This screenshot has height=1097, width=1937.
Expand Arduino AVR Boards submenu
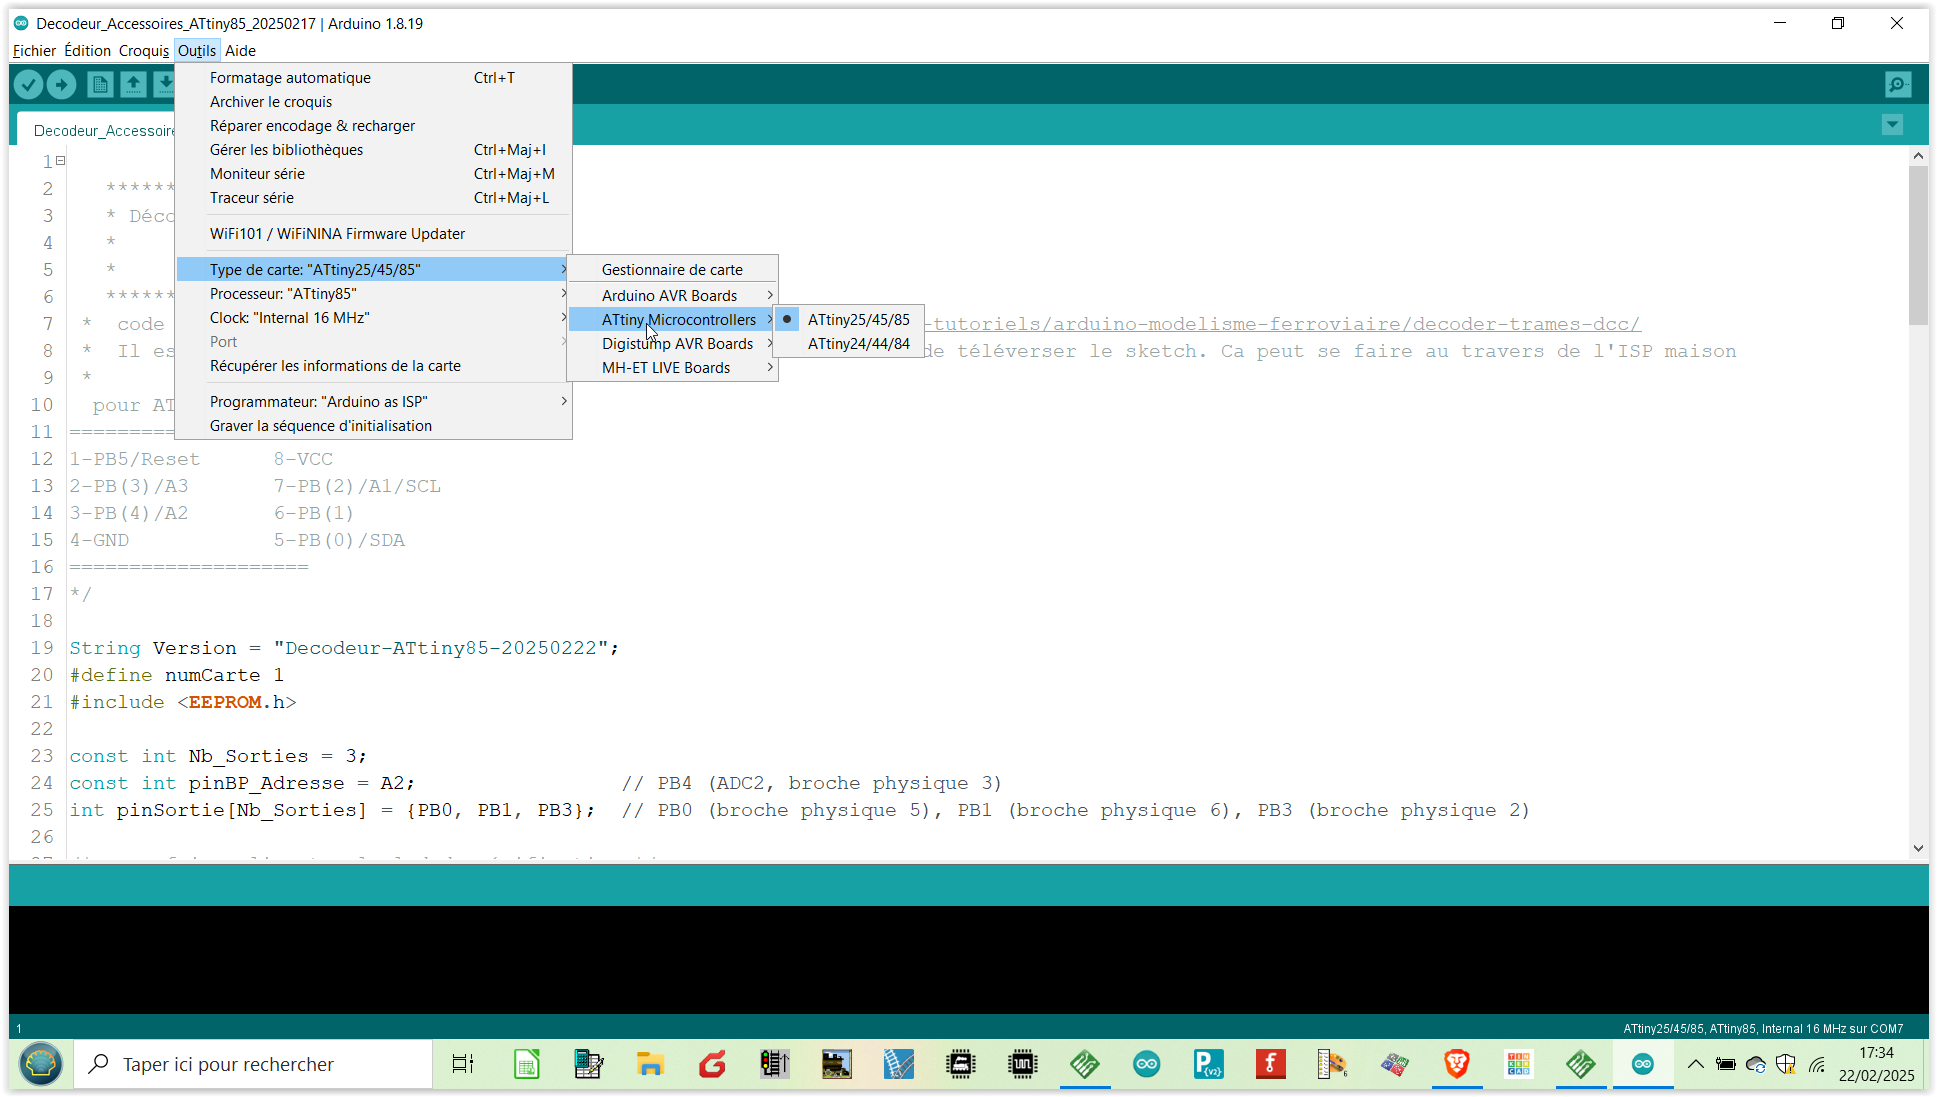[672, 296]
